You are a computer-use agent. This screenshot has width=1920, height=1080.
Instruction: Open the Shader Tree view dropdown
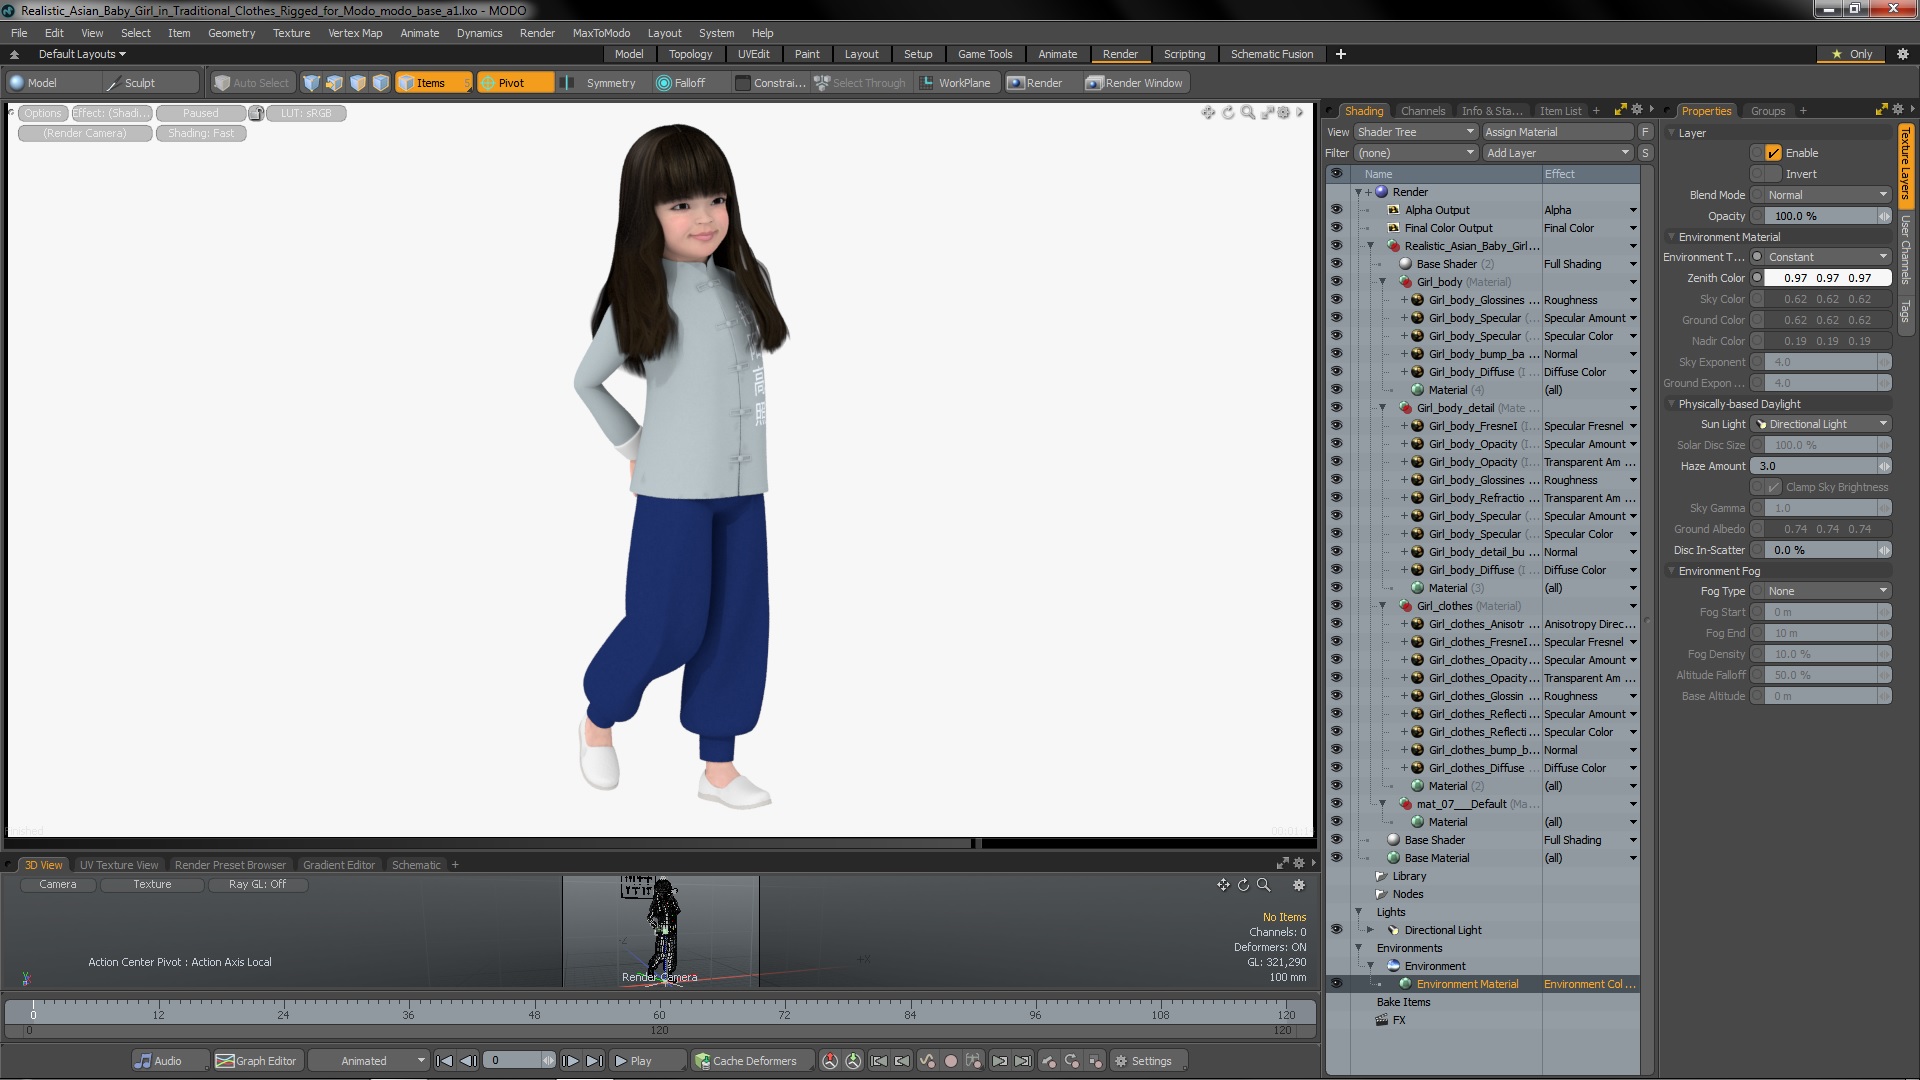click(1415, 132)
